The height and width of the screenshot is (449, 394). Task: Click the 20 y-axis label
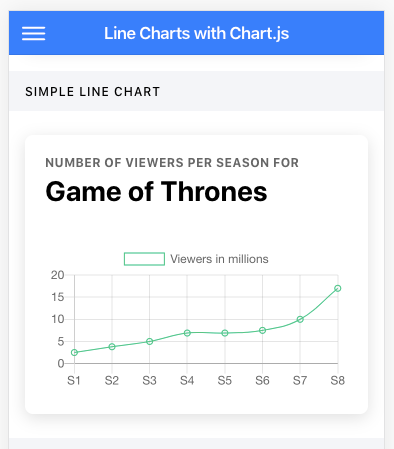coord(57,275)
